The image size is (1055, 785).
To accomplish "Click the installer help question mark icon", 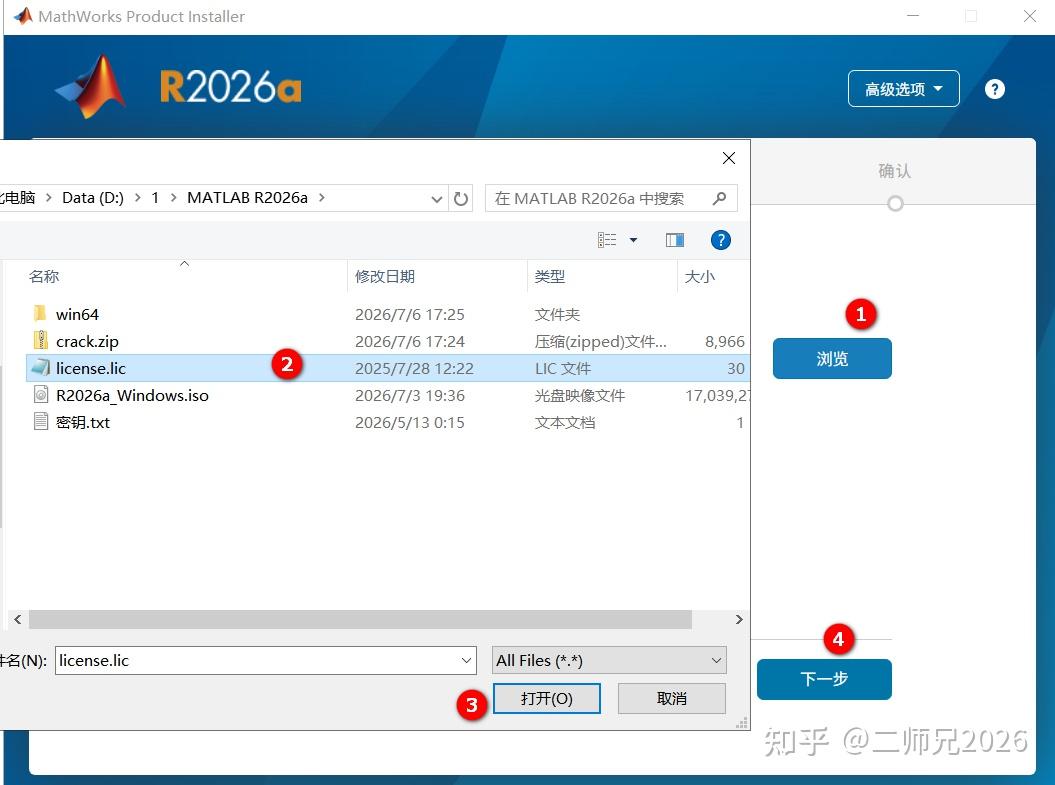I will pos(994,89).
